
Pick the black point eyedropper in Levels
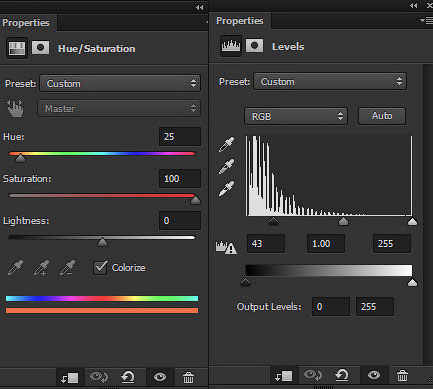[x=226, y=144]
